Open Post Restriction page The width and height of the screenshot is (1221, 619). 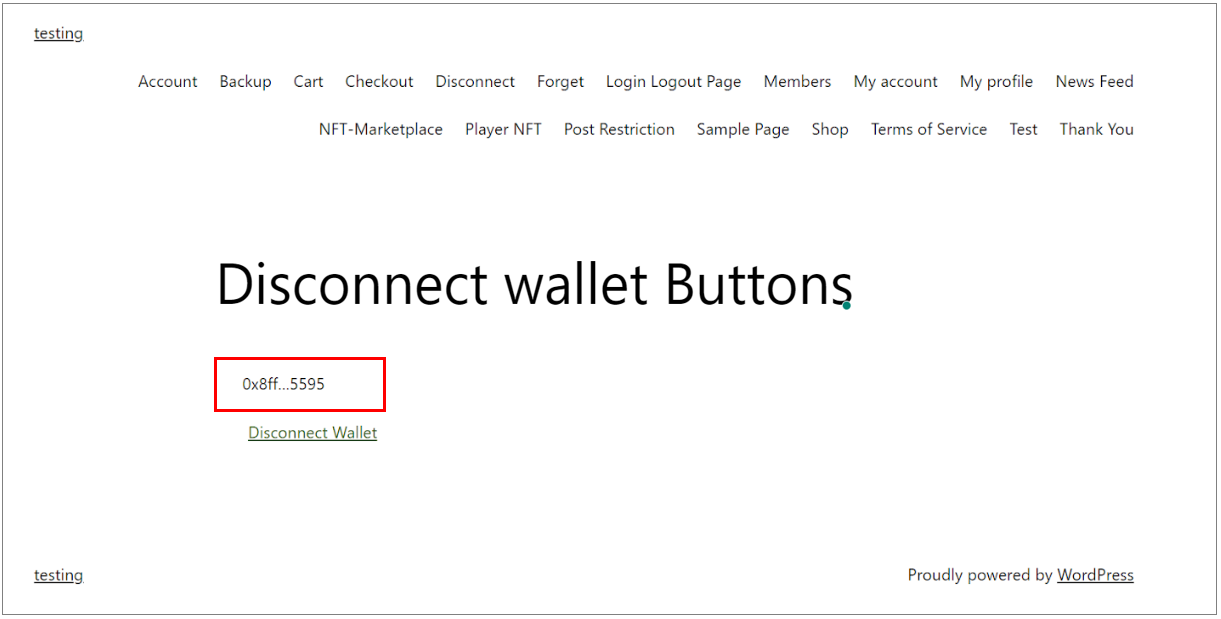(619, 129)
